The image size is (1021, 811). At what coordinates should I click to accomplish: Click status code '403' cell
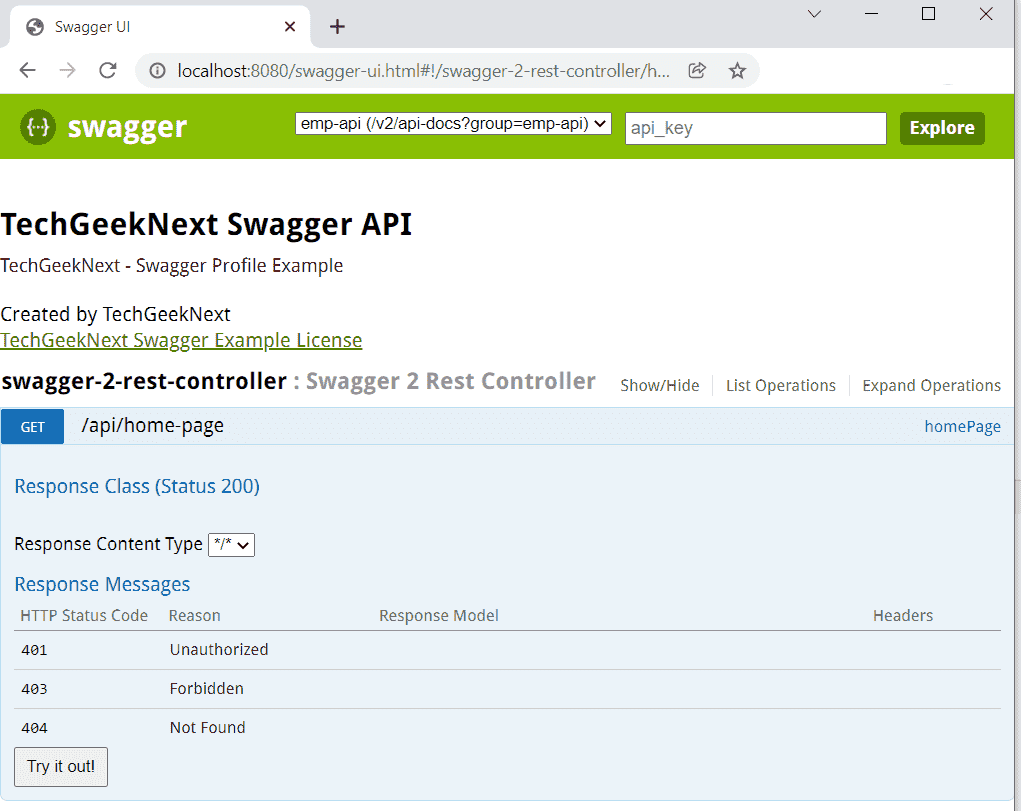[35, 689]
